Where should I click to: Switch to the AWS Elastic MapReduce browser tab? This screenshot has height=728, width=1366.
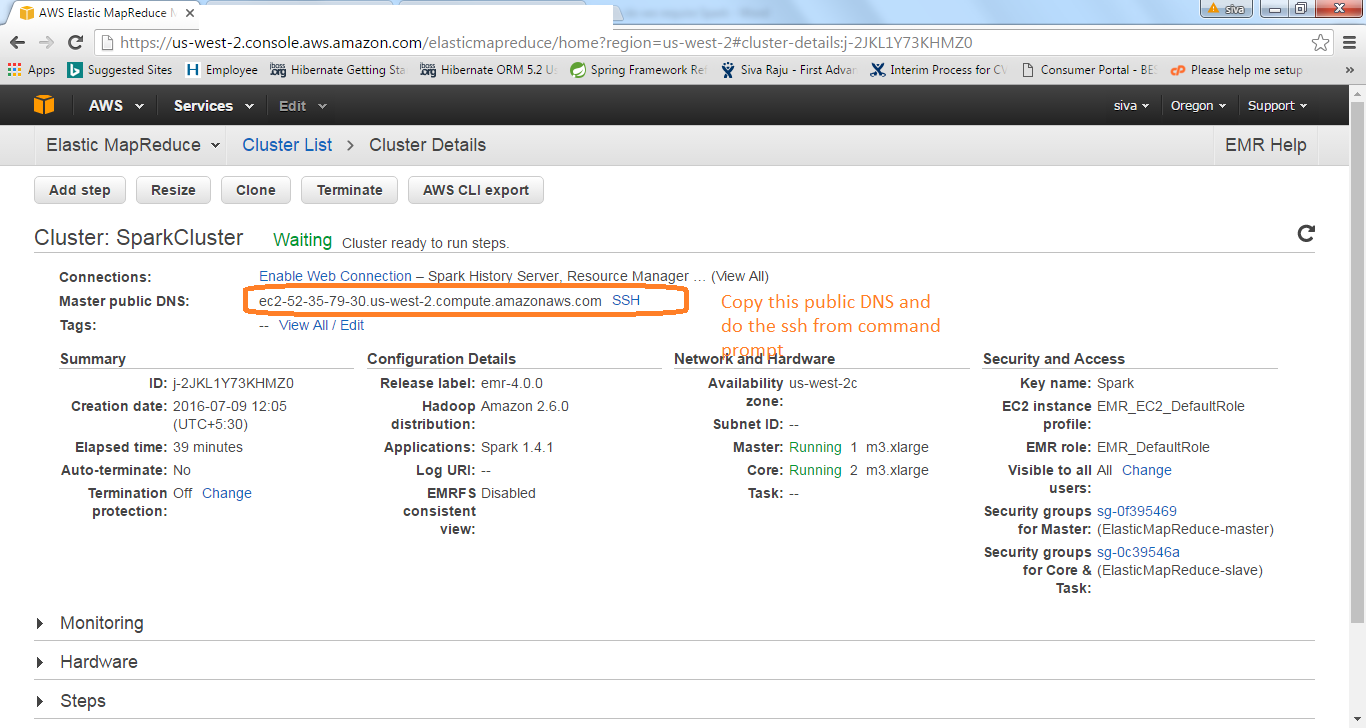tap(90, 13)
